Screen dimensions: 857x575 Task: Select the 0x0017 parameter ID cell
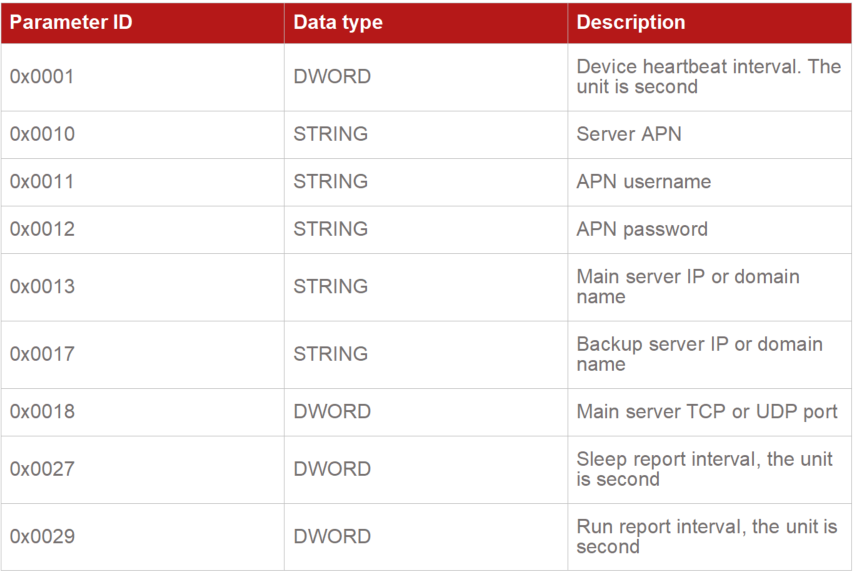pos(42,354)
